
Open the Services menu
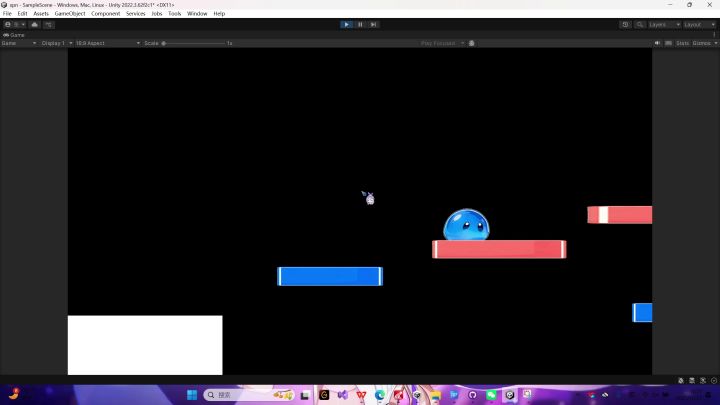click(135, 14)
